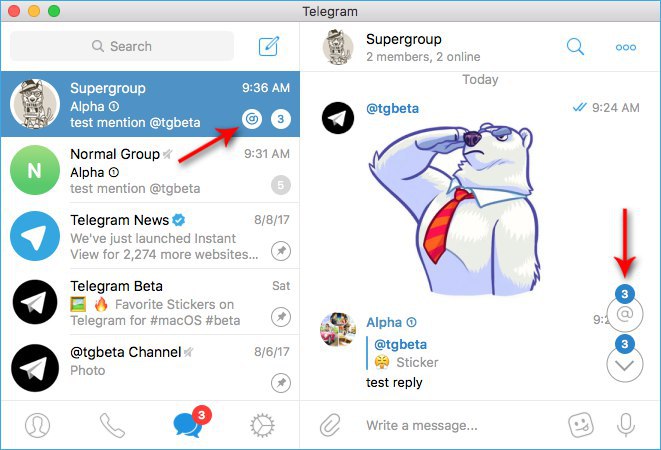Click unread count 3 in Supergroup row

pos(281,119)
